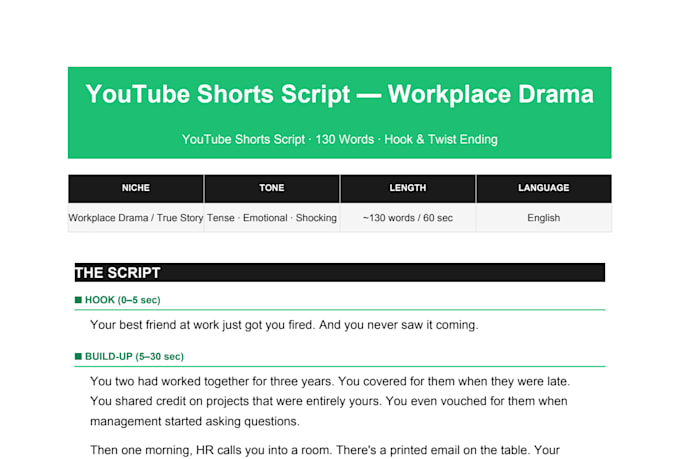Click the LENGTH column header
This screenshot has height=459, width=680.
point(408,188)
